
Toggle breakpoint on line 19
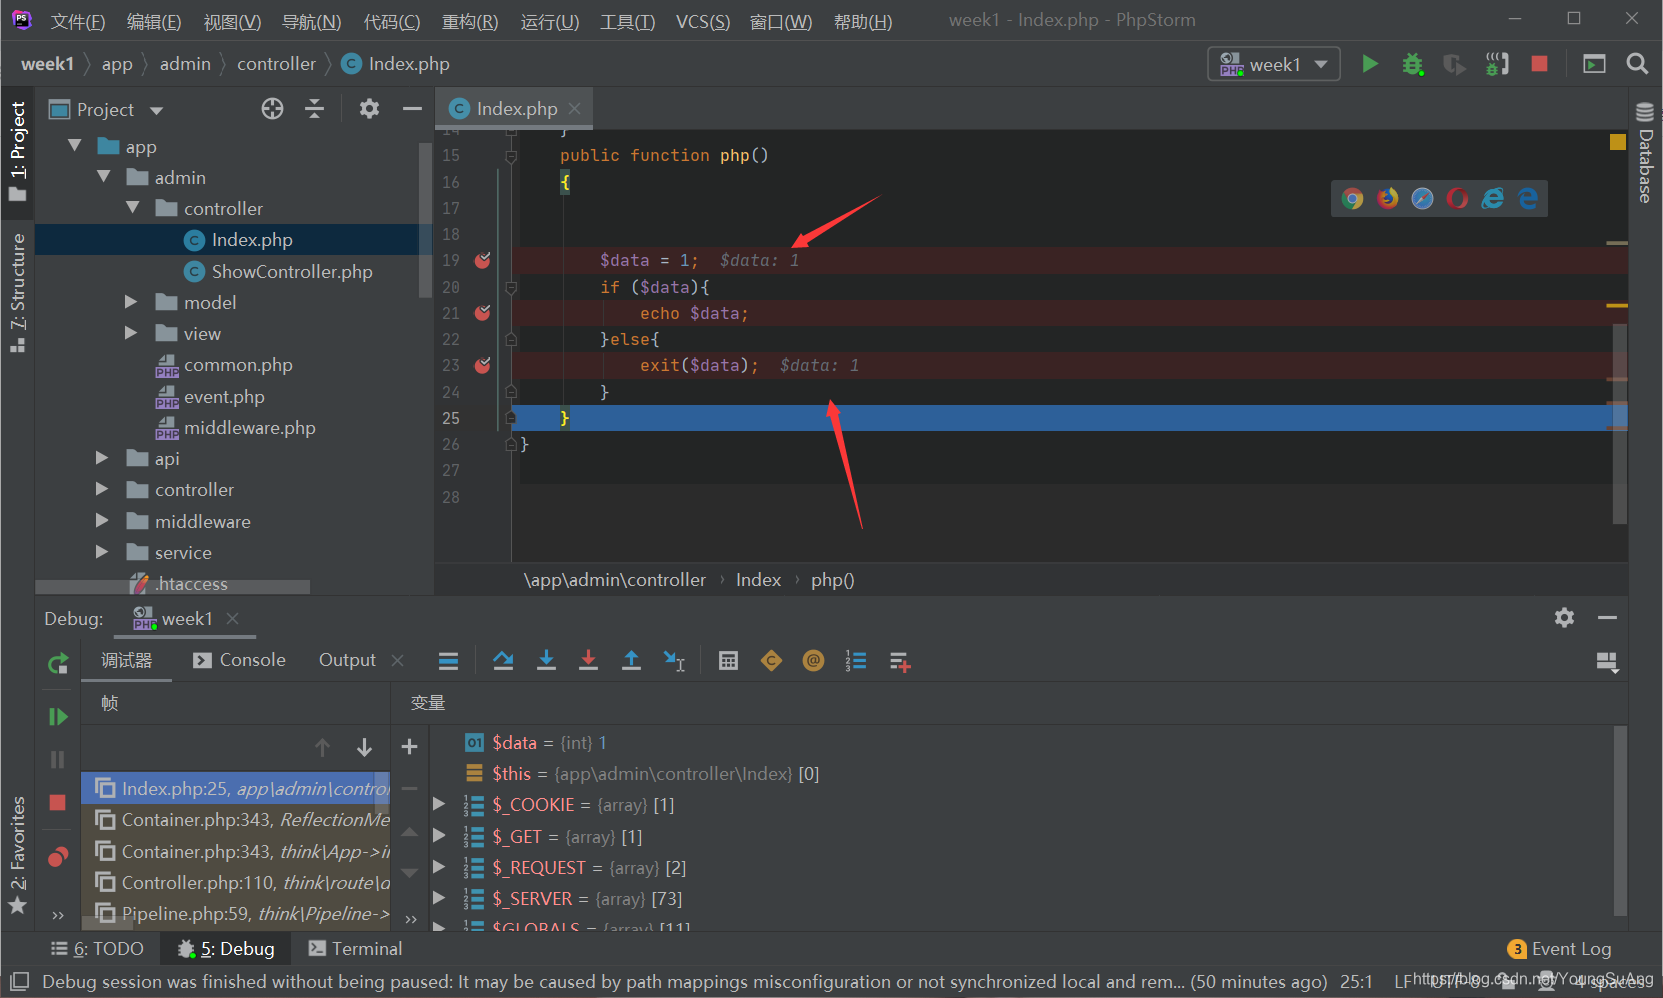click(x=482, y=260)
